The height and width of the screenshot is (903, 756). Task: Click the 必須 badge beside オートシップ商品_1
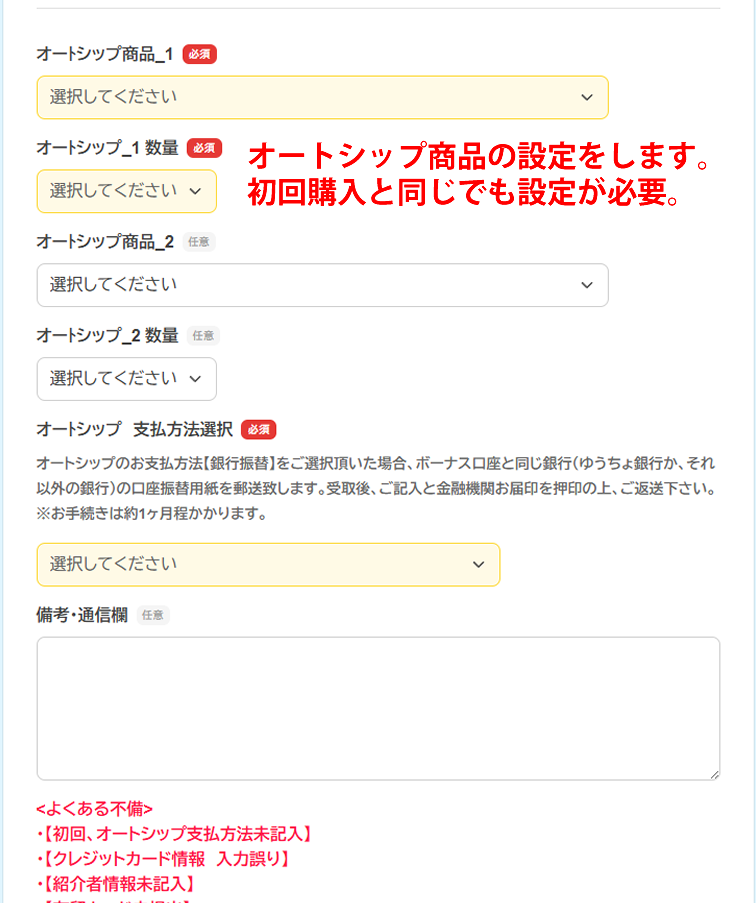(x=200, y=54)
